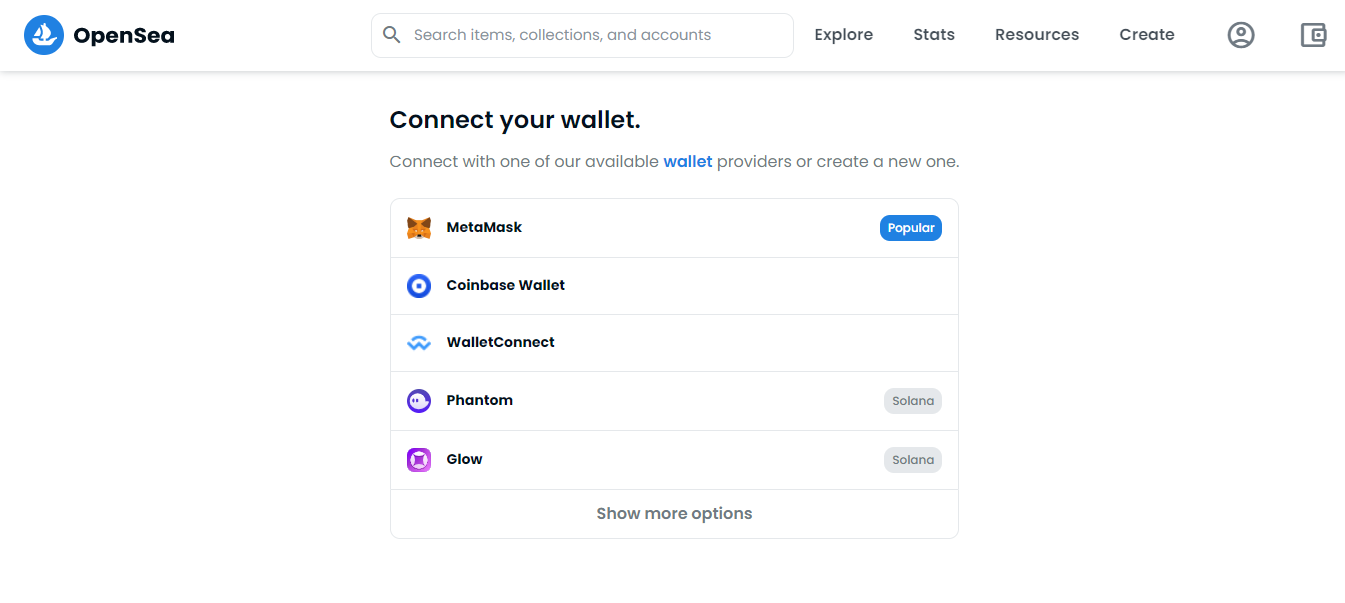Screen dimensions: 1345x603
Task: Click the search magnifier icon
Action: pyautogui.click(x=393, y=35)
